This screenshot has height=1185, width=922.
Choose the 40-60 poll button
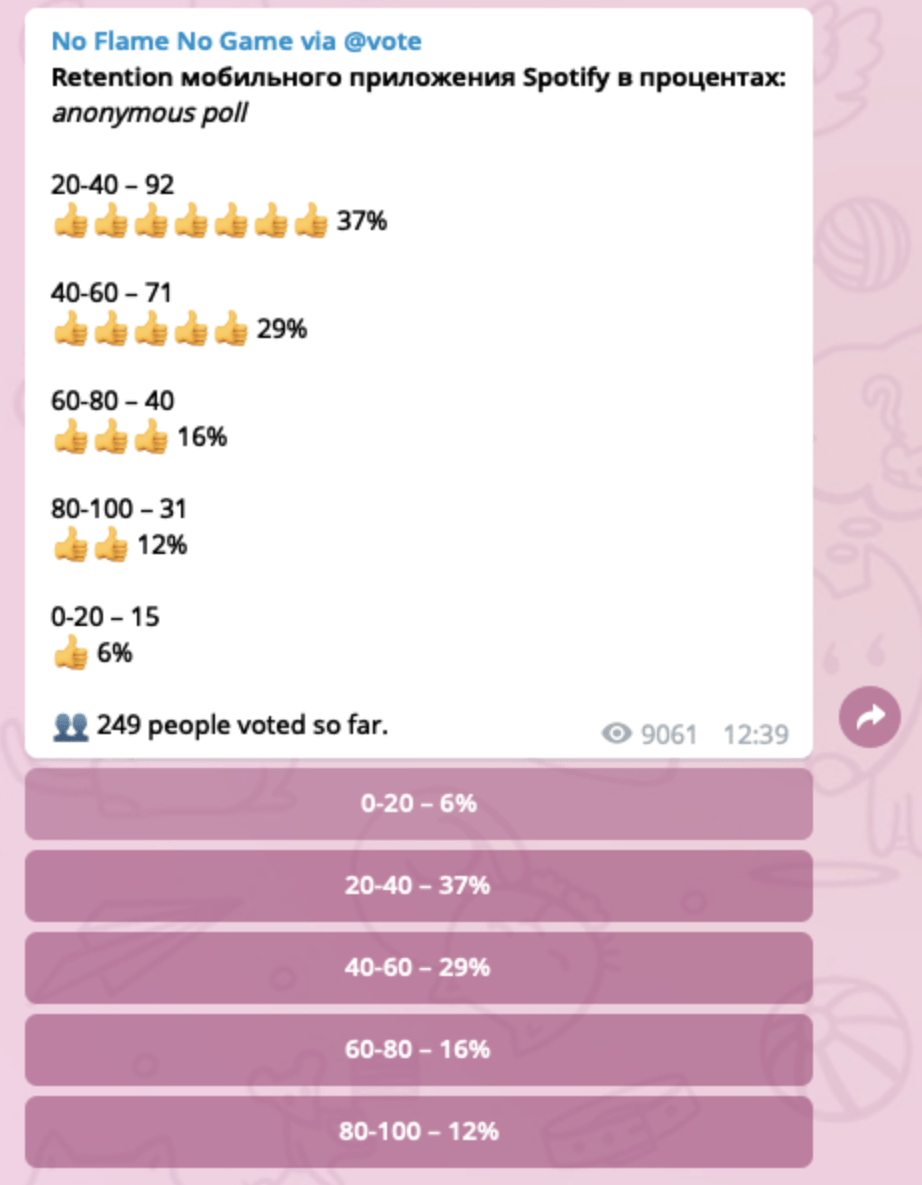coord(418,967)
